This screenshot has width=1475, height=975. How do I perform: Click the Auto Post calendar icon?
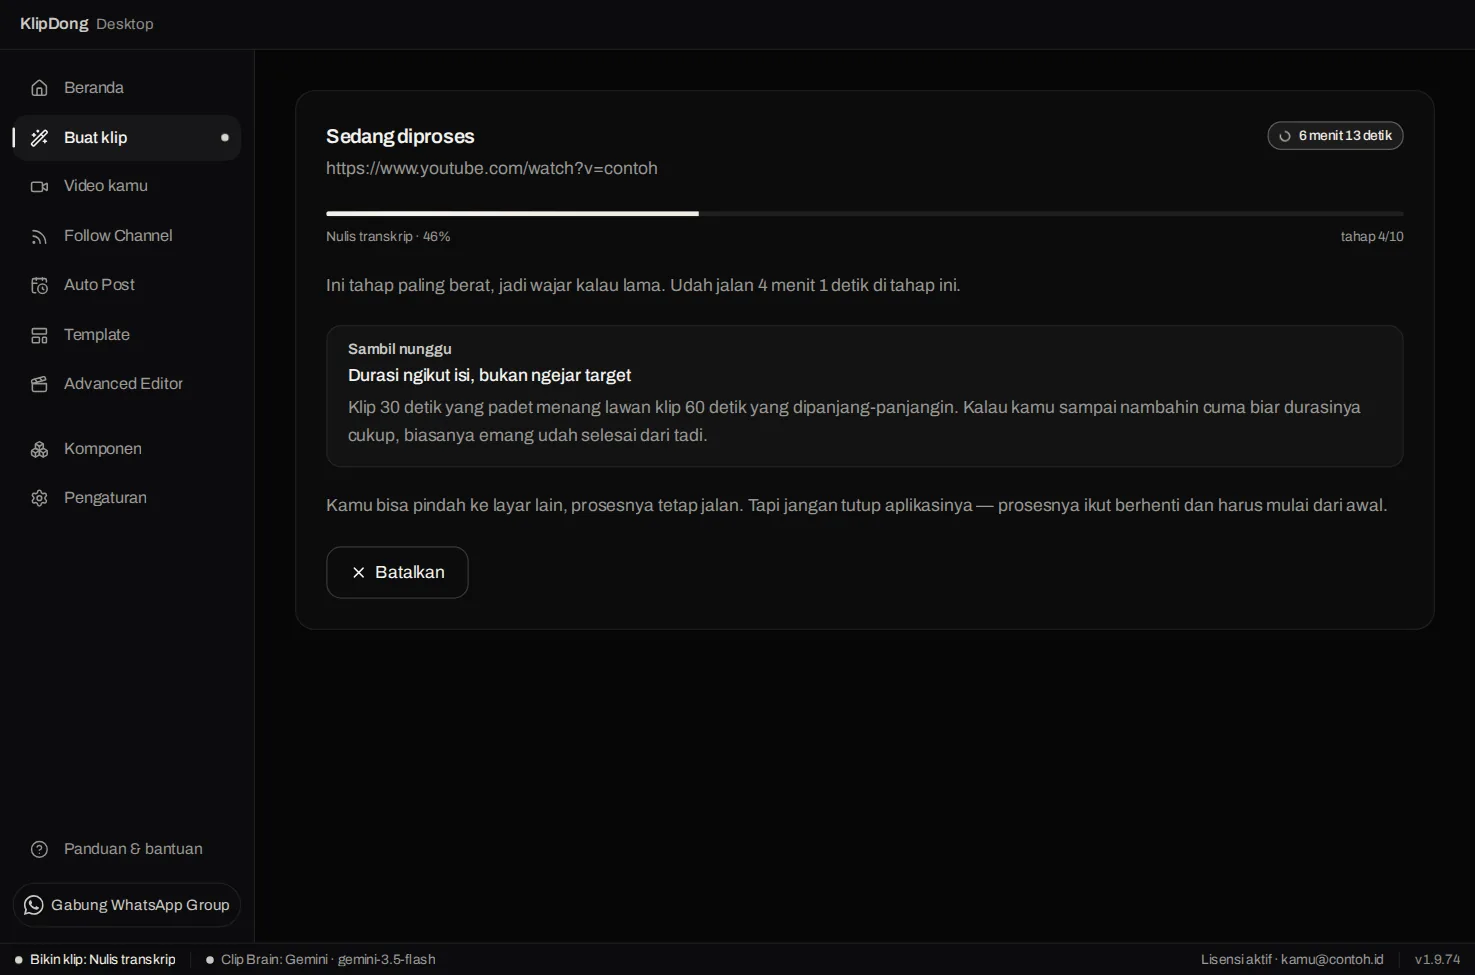coord(39,285)
